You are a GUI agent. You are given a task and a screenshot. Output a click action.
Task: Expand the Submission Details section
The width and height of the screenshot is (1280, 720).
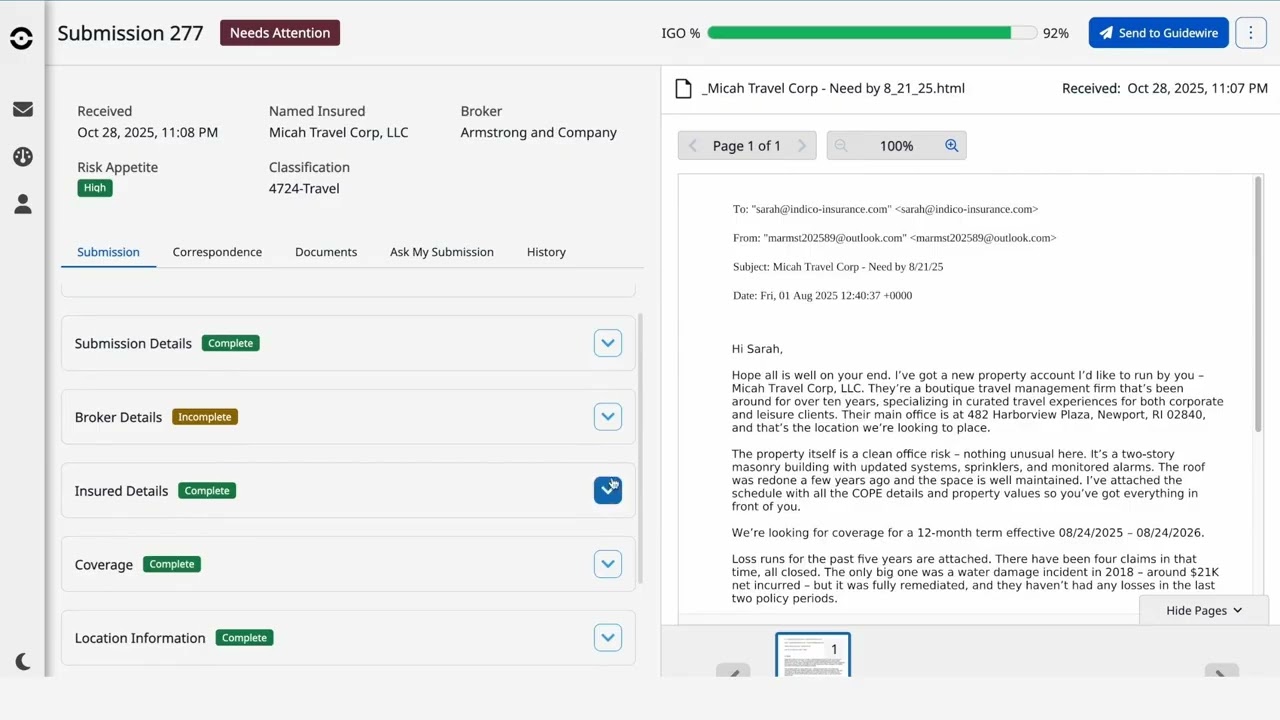(x=608, y=343)
